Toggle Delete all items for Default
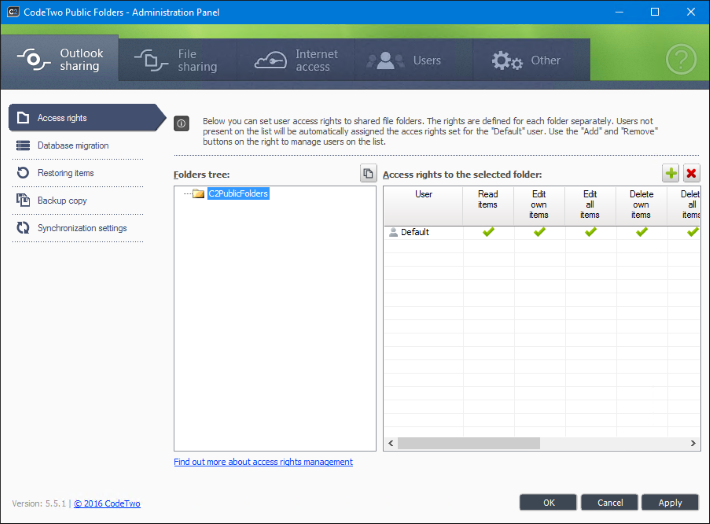Image resolution: width=710 pixels, height=524 pixels. coord(693,232)
